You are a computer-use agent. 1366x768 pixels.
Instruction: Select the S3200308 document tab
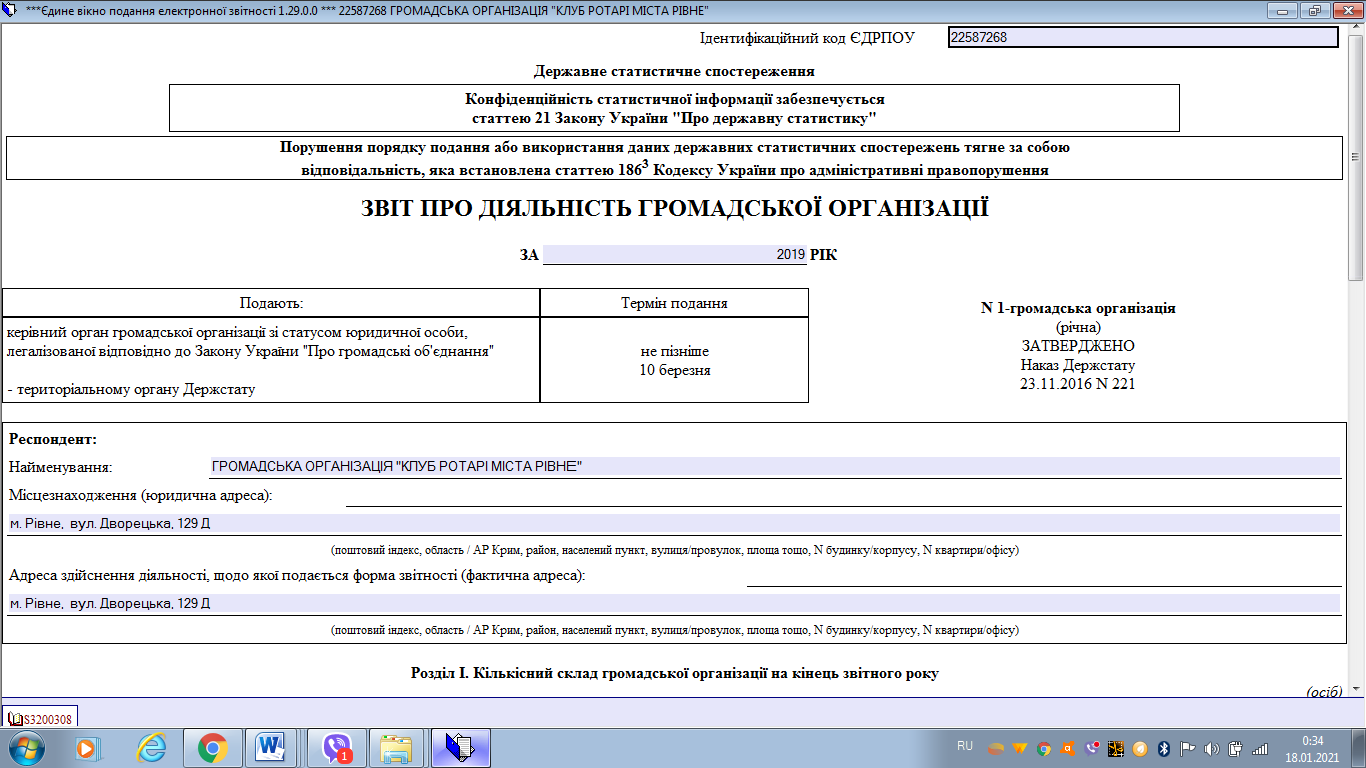(x=41, y=718)
